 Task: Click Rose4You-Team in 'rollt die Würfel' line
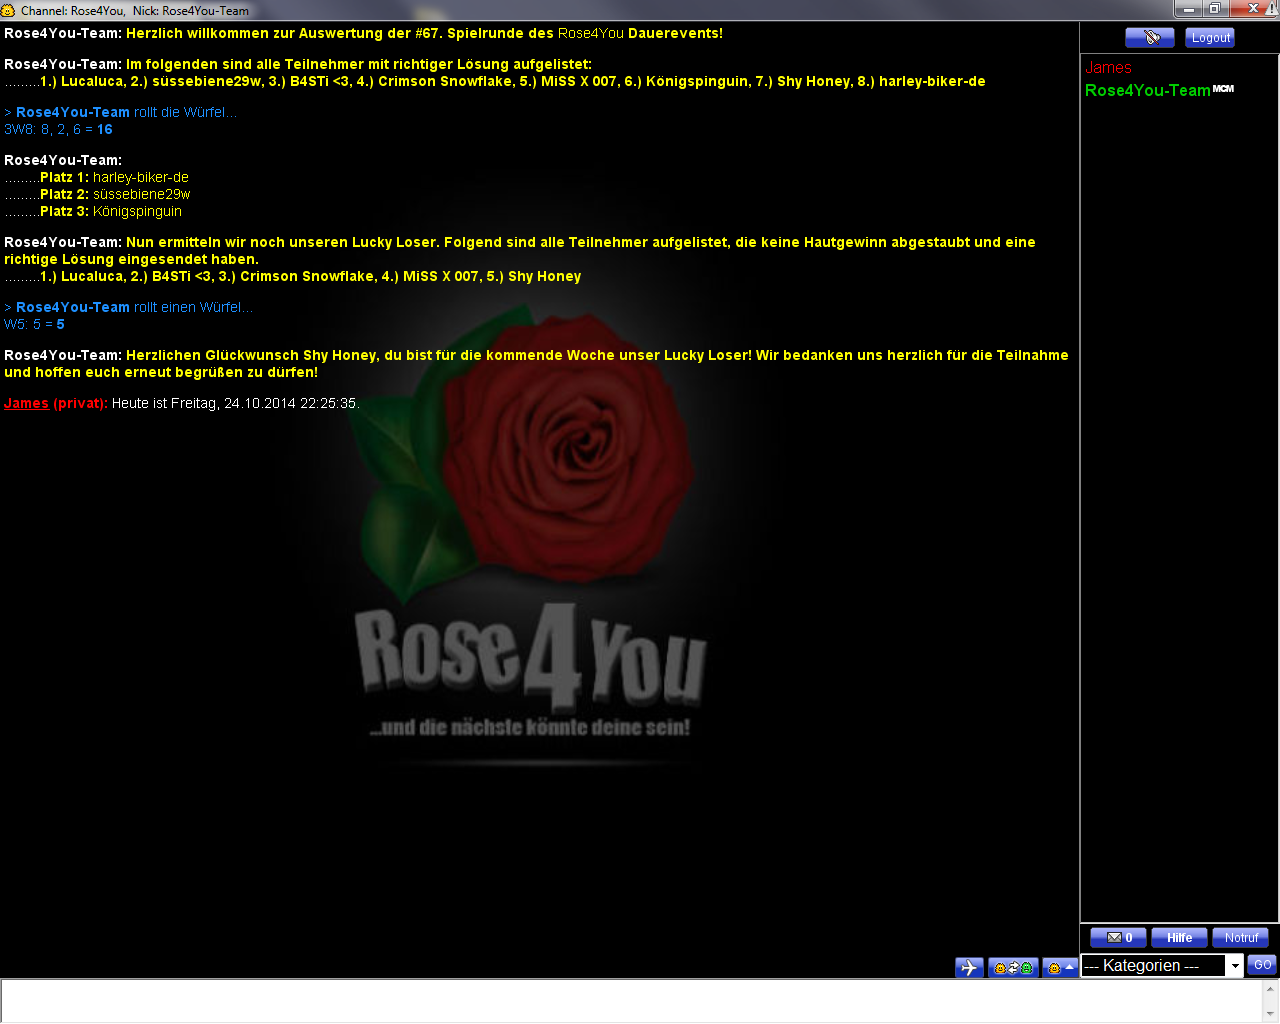pos(73,112)
